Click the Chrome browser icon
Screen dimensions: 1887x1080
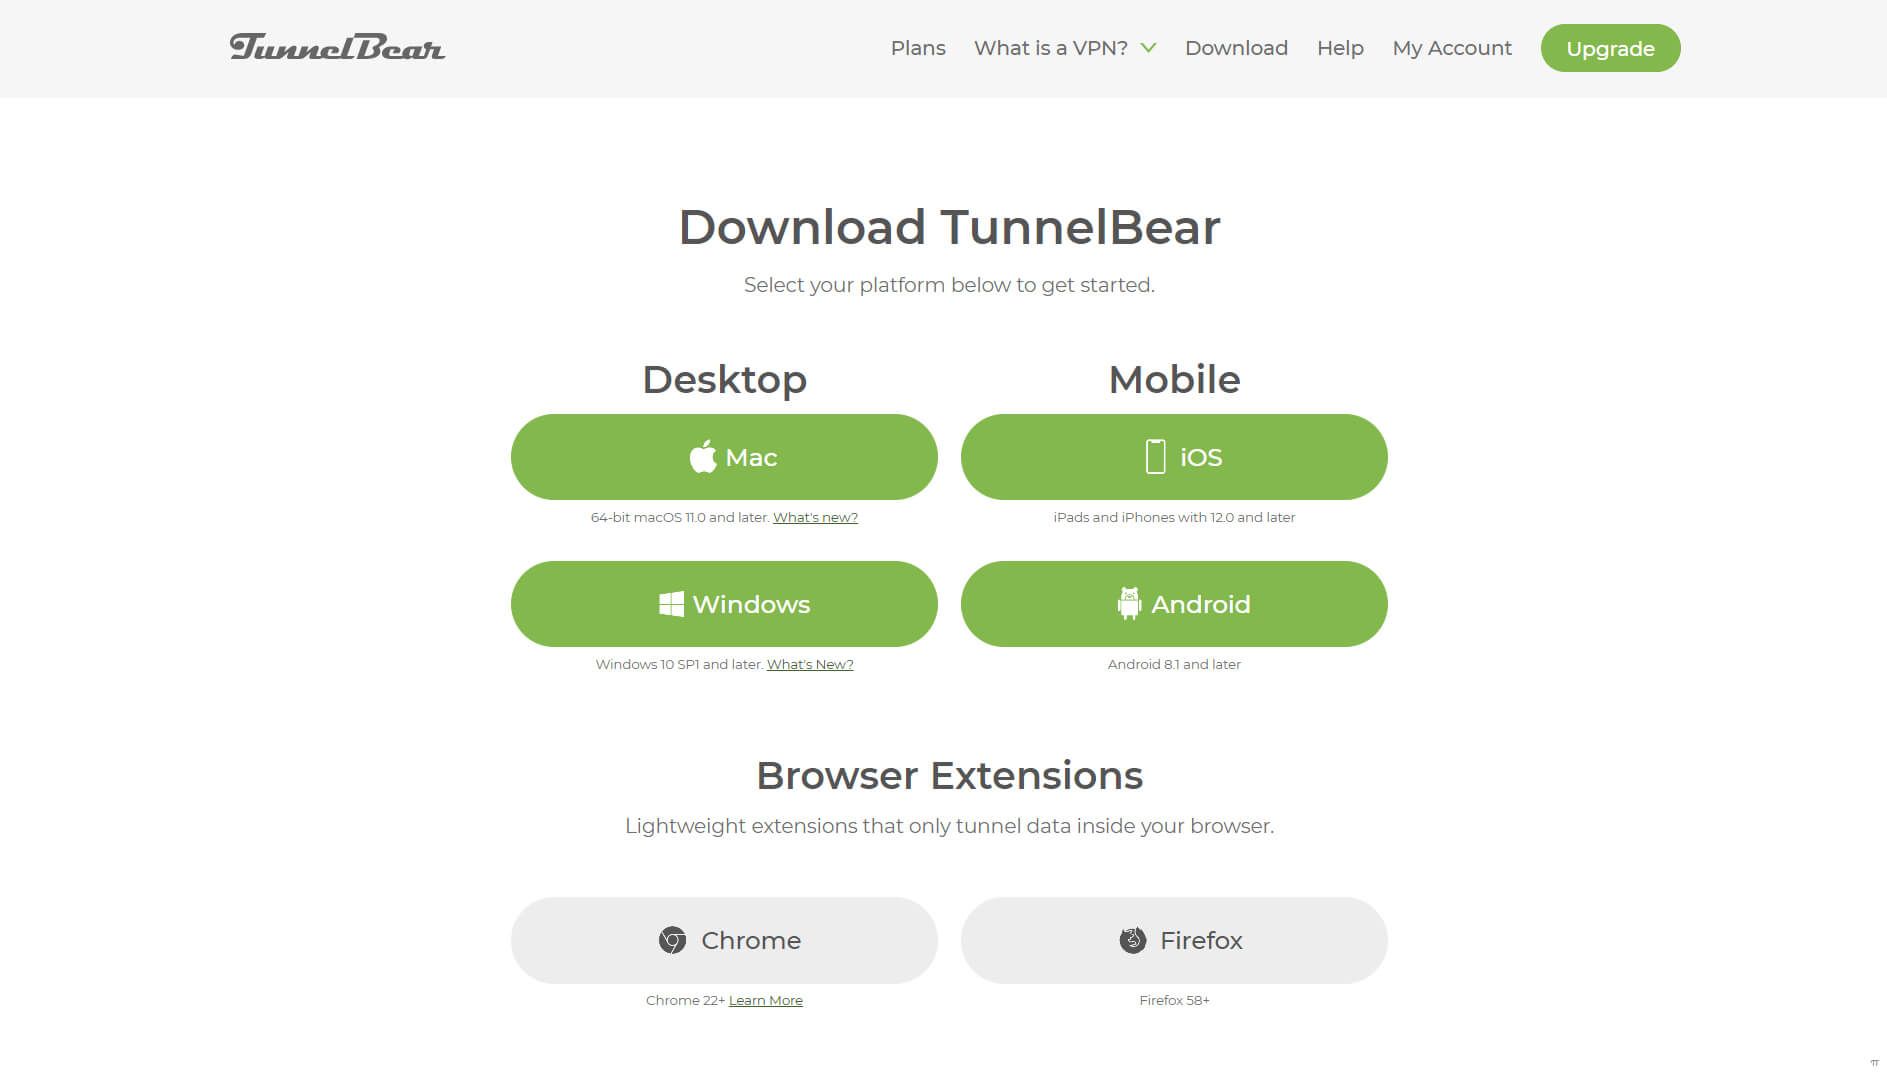coord(672,940)
